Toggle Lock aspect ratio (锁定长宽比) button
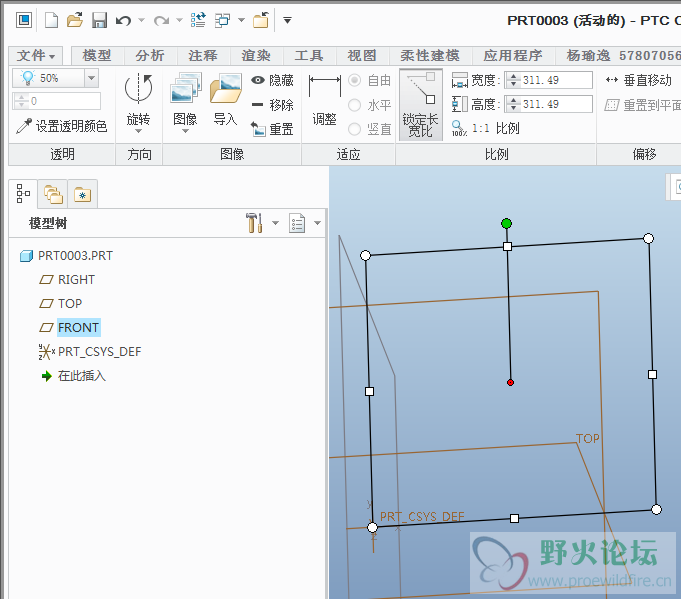 (420, 105)
